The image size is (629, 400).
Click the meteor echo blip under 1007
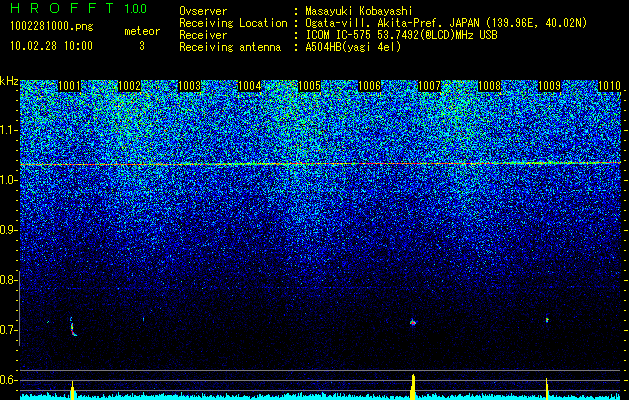point(413,322)
